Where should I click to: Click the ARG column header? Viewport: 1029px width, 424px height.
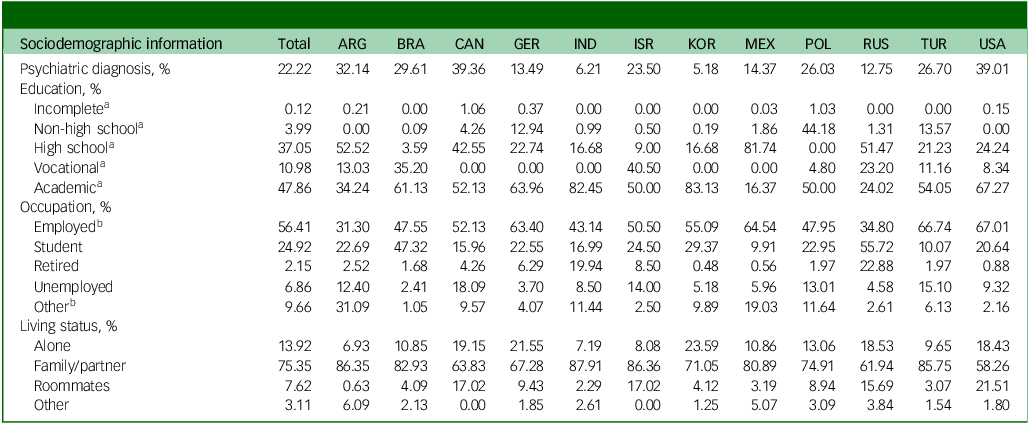(352, 44)
